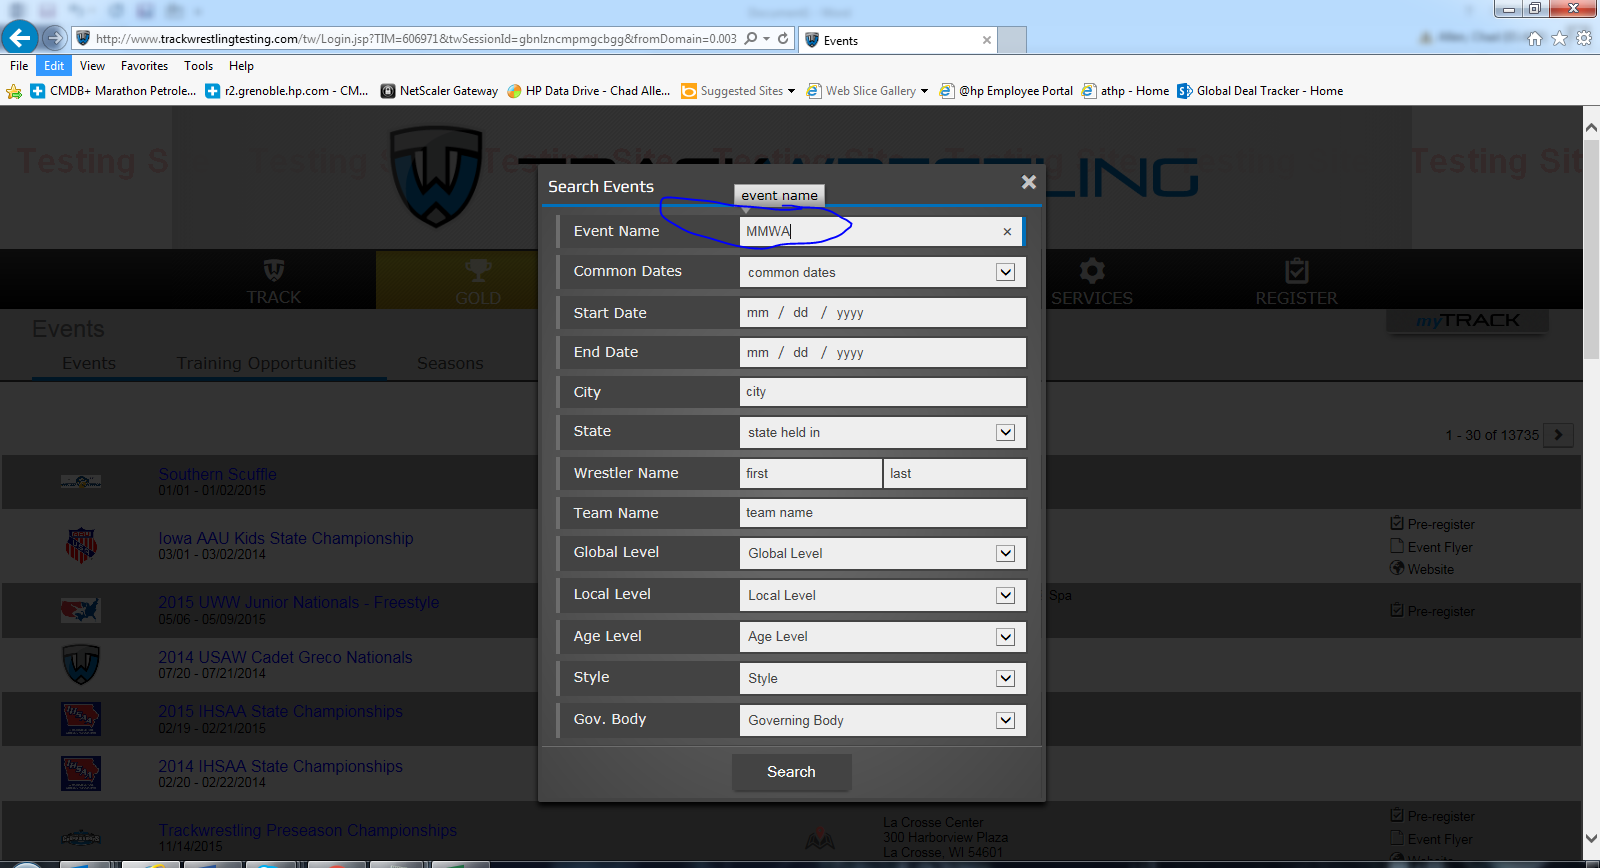Viewport: 1600px width, 868px height.
Task: Go to next page of events
Action: point(1558,435)
